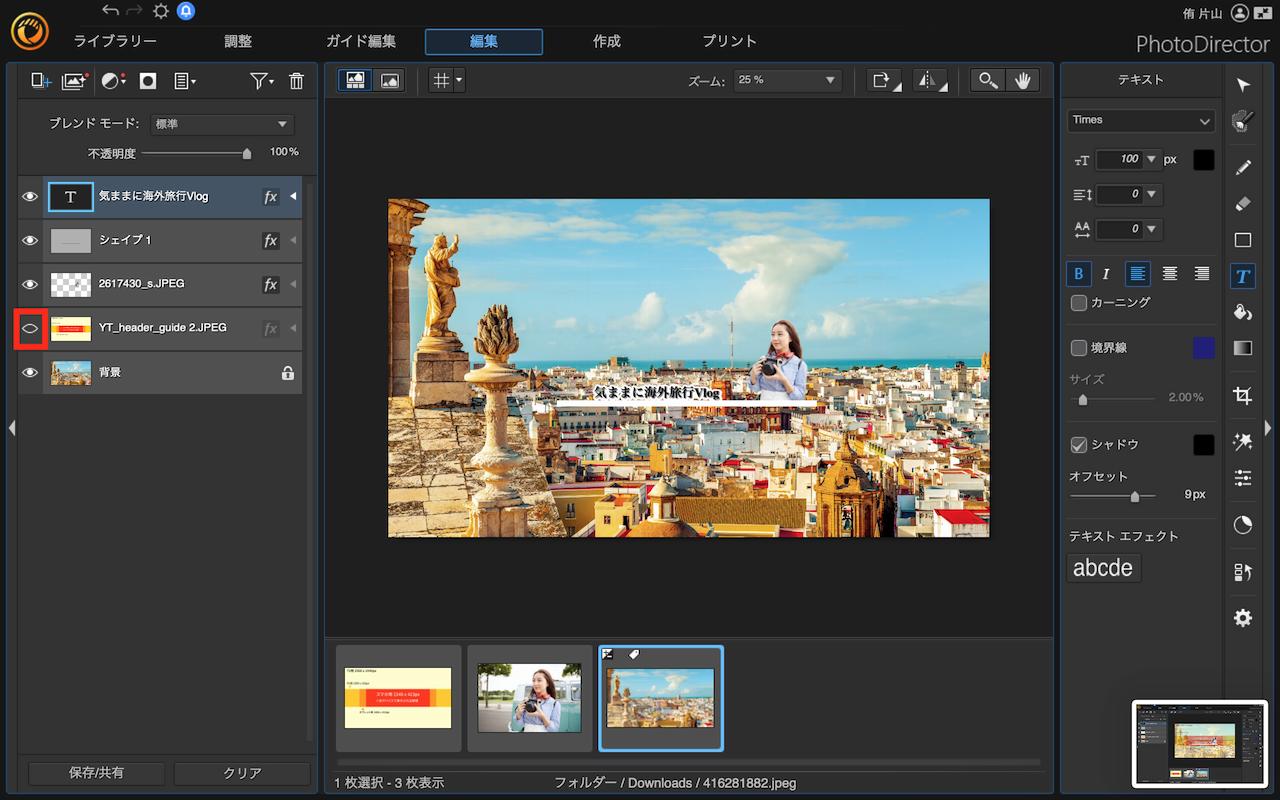
Task: Click the blue 境界線 color swatch
Action: 1203,348
